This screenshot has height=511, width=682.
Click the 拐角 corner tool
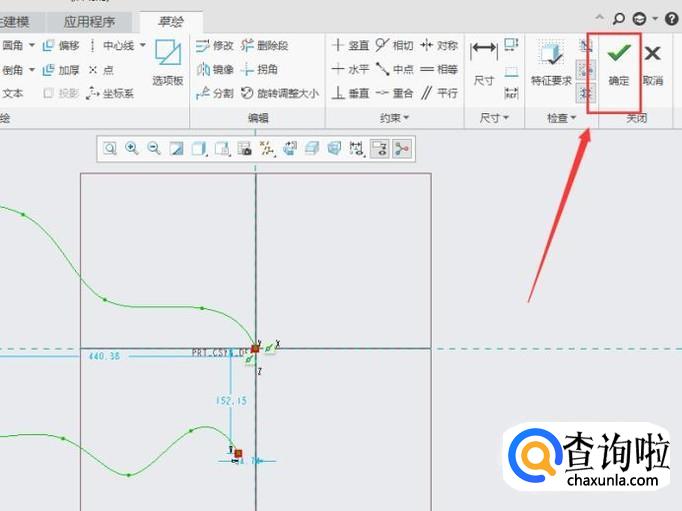[x=260, y=70]
